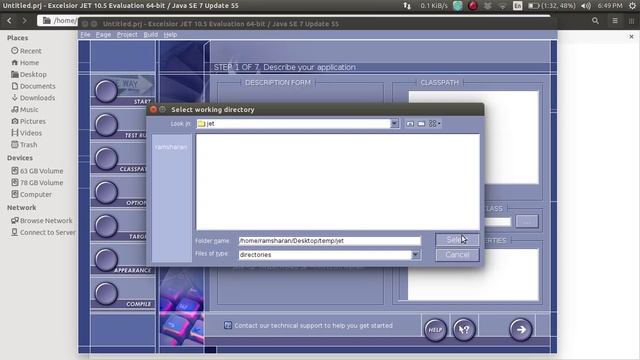Viewport: 640px width, 360px height.
Task: Open the Build menu
Action: click(x=151, y=35)
